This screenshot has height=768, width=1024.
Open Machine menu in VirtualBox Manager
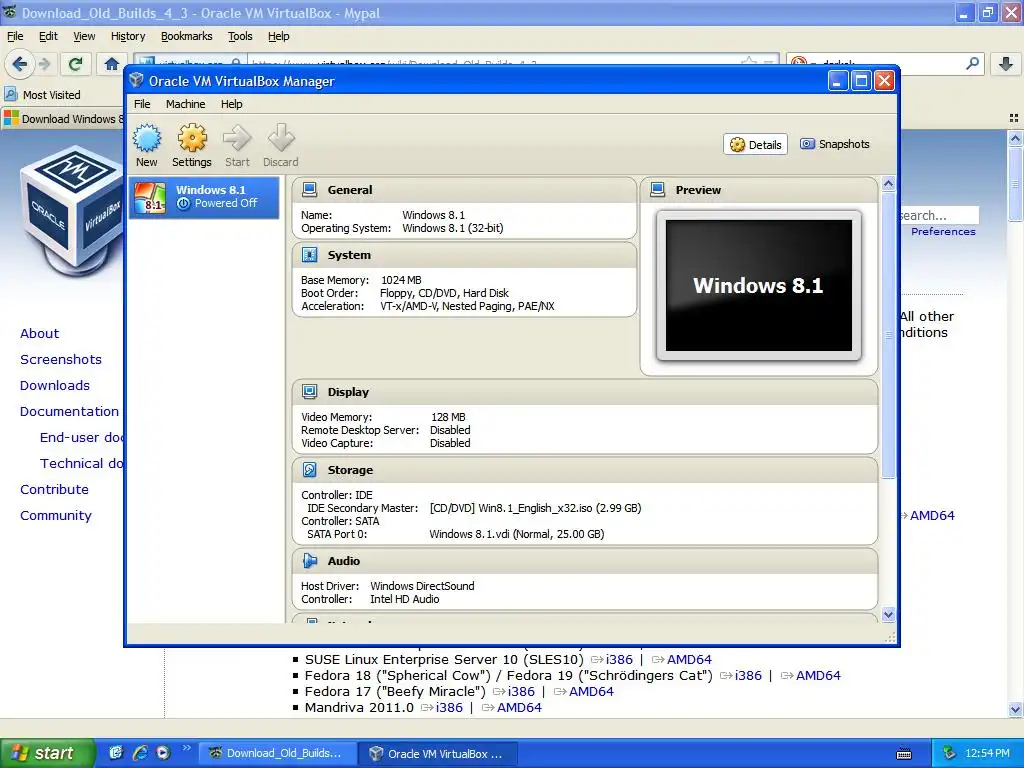pyautogui.click(x=185, y=104)
